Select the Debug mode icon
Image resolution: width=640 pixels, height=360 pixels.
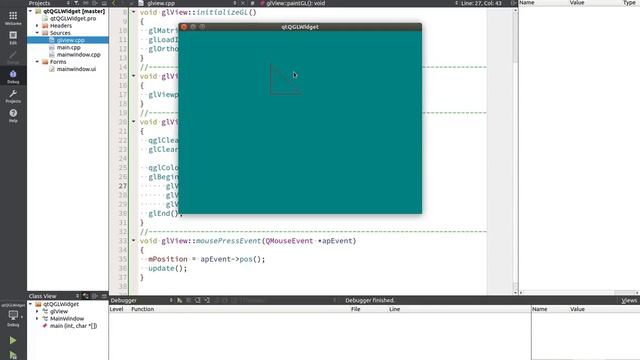pyautogui.click(x=13, y=76)
